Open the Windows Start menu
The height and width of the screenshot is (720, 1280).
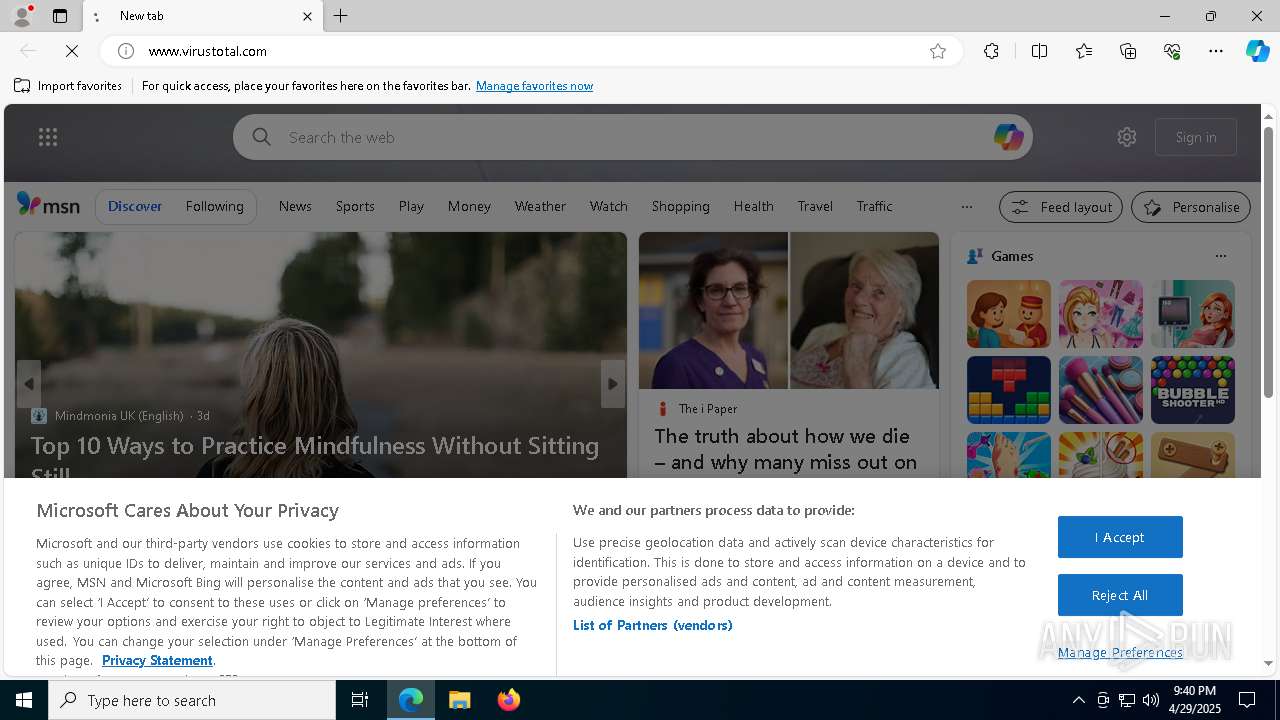(x=24, y=700)
